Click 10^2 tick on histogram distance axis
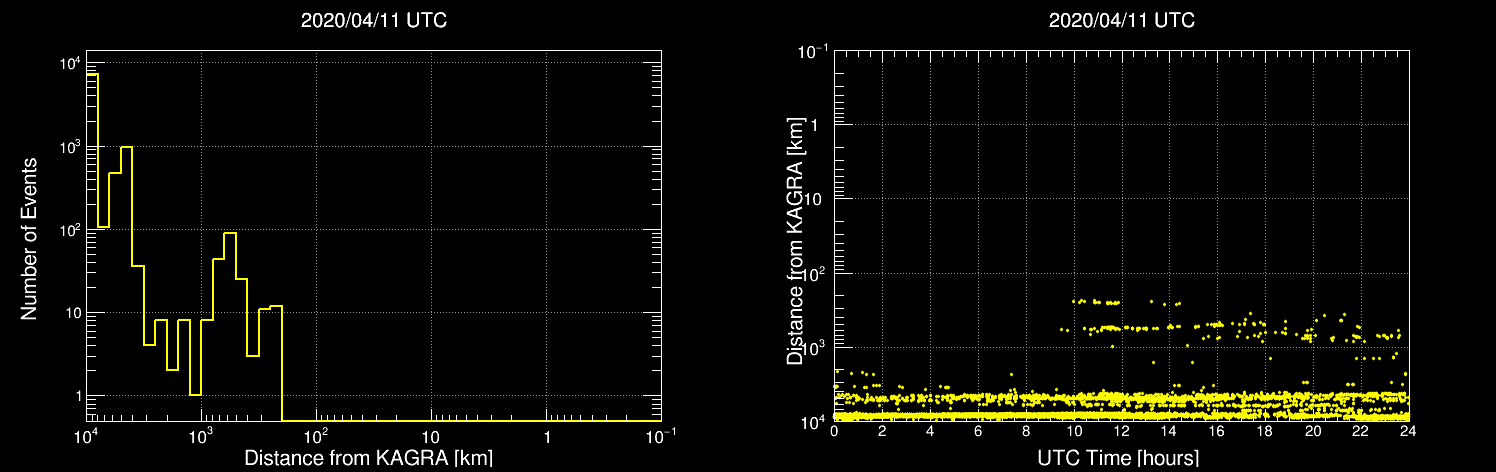The height and width of the screenshot is (472, 1496). tap(316, 436)
